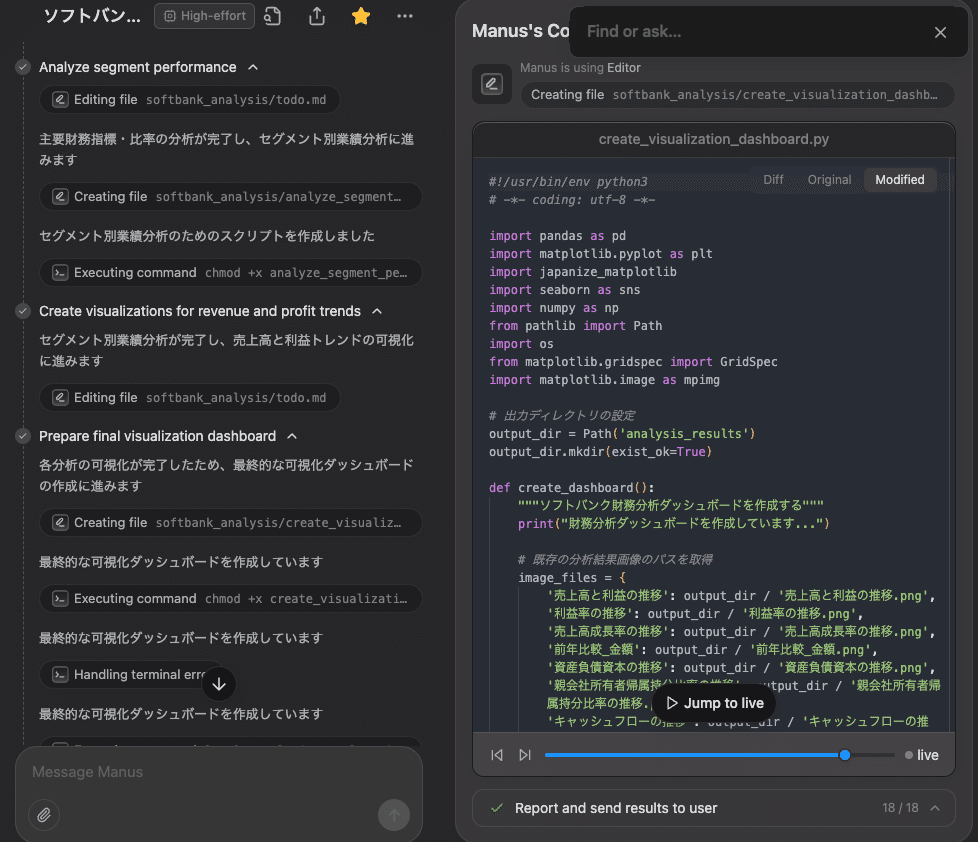Click the send message arrow button
The height and width of the screenshot is (842, 978).
tap(394, 815)
